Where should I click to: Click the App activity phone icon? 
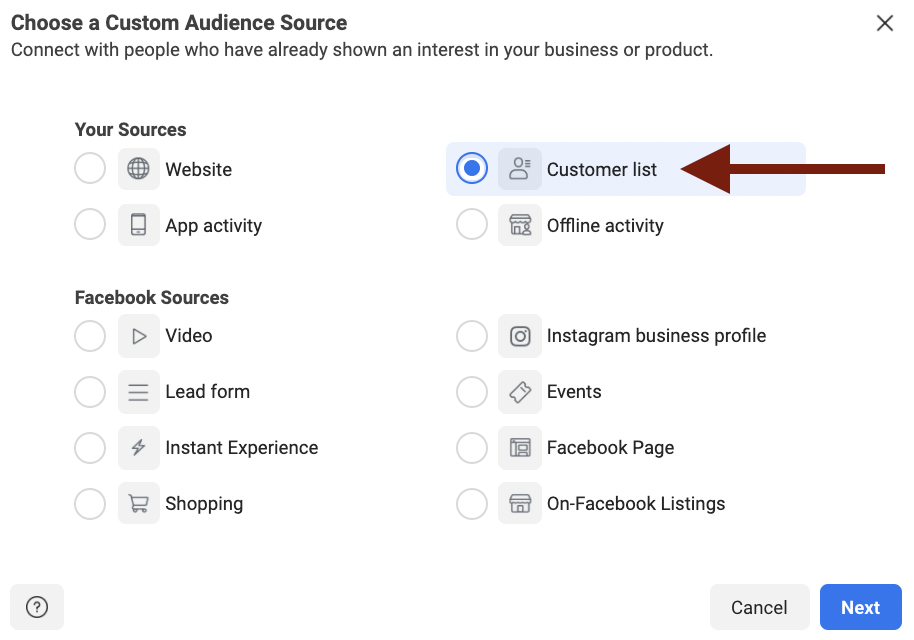point(139,225)
